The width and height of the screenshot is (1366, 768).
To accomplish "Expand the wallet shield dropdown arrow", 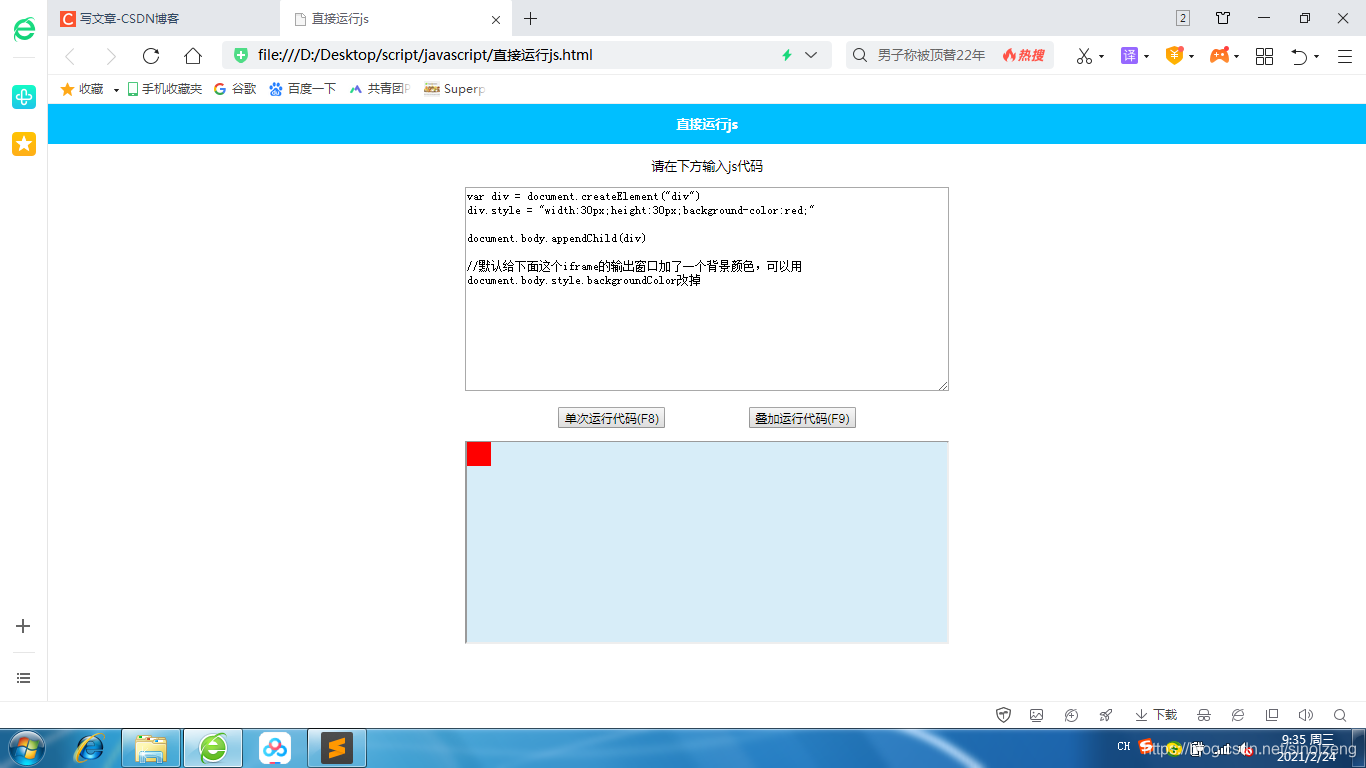I will click(x=1192, y=56).
